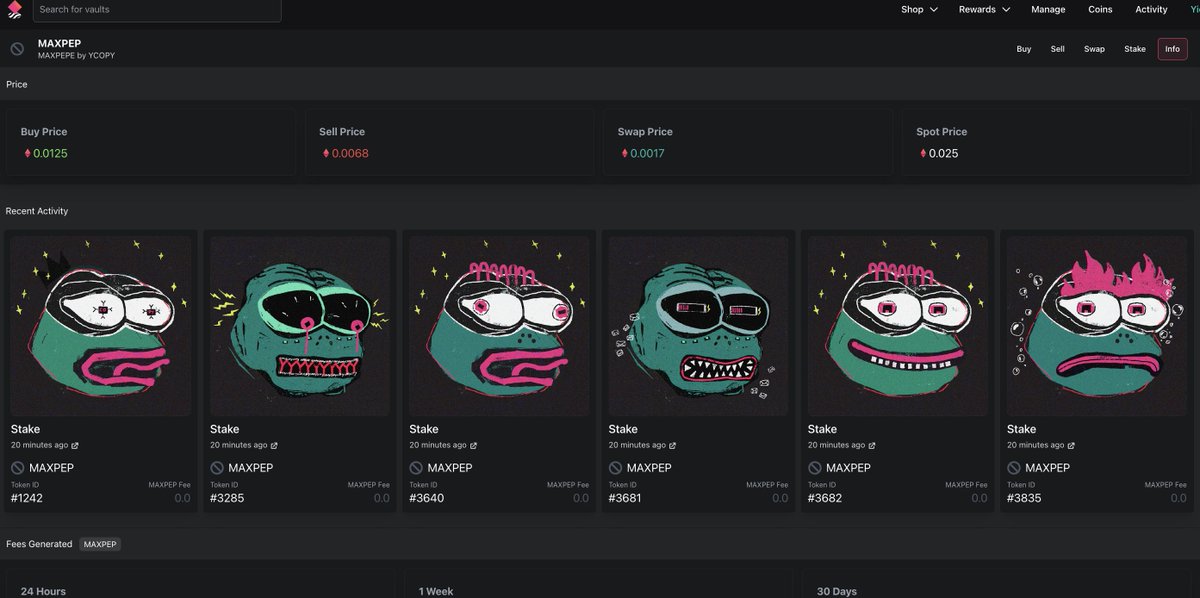Screen dimensions: 1200x598
Task: Click the Buy Price value 0.0125
Action: [x=50, y=154]
